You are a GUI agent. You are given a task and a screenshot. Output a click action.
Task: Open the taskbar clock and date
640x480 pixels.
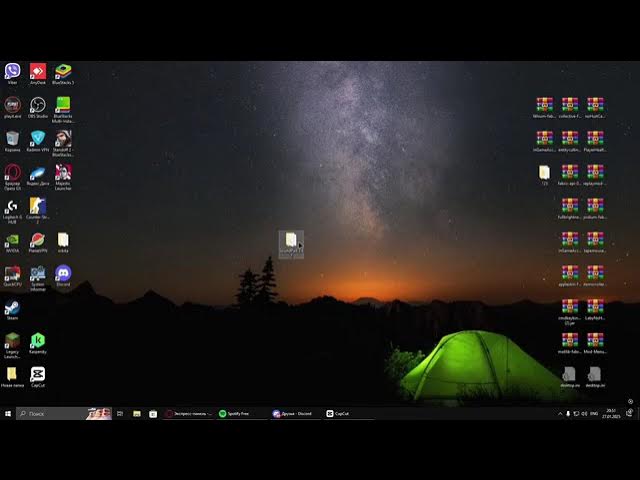click(611, 413)
